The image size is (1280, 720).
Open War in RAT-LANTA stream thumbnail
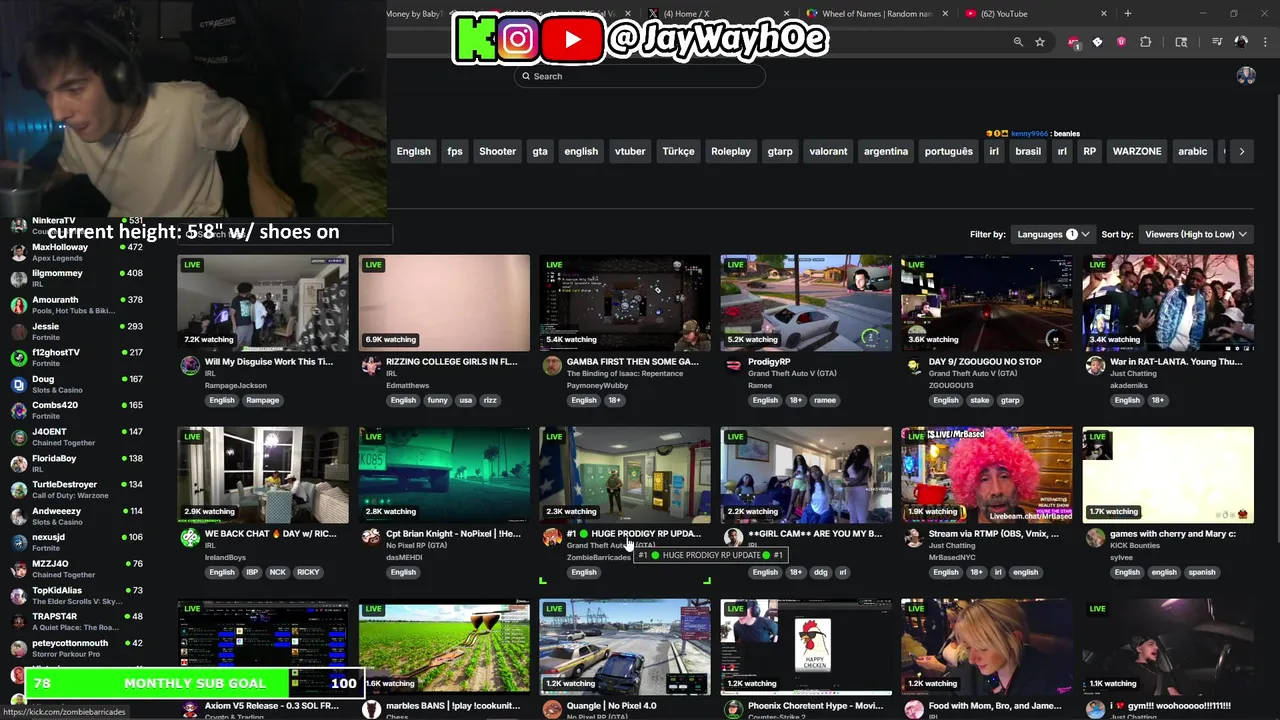(x=1168, y=302)
